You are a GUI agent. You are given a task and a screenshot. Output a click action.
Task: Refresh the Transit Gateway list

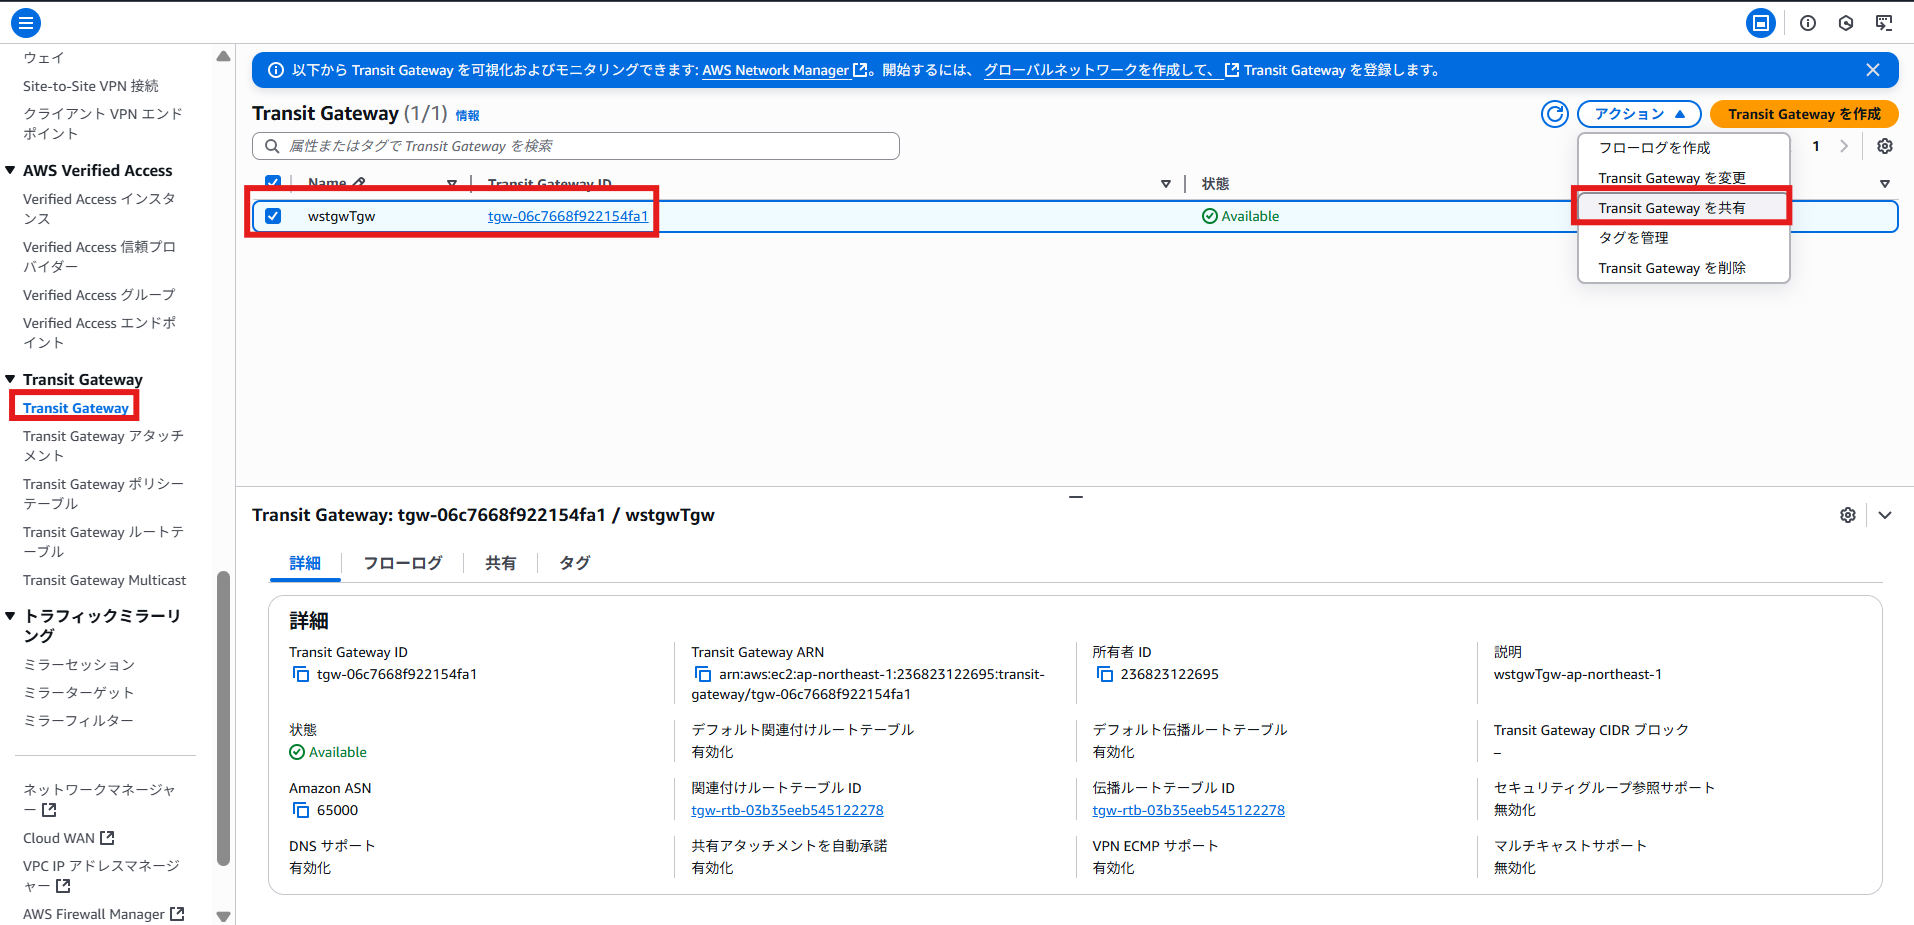1555,114
